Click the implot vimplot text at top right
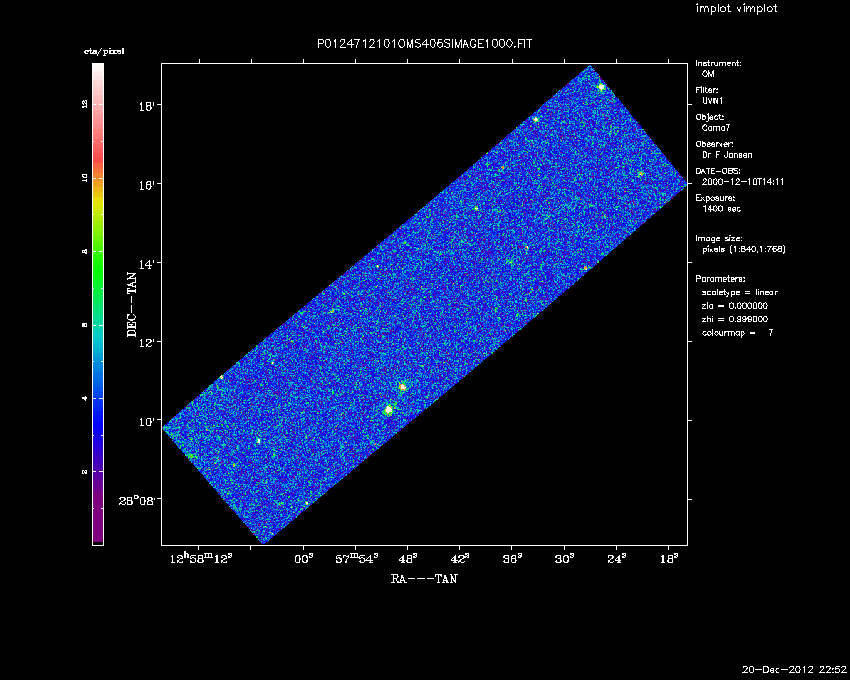Viewport: 850px width, 680px height. click(x=736, y=9)
